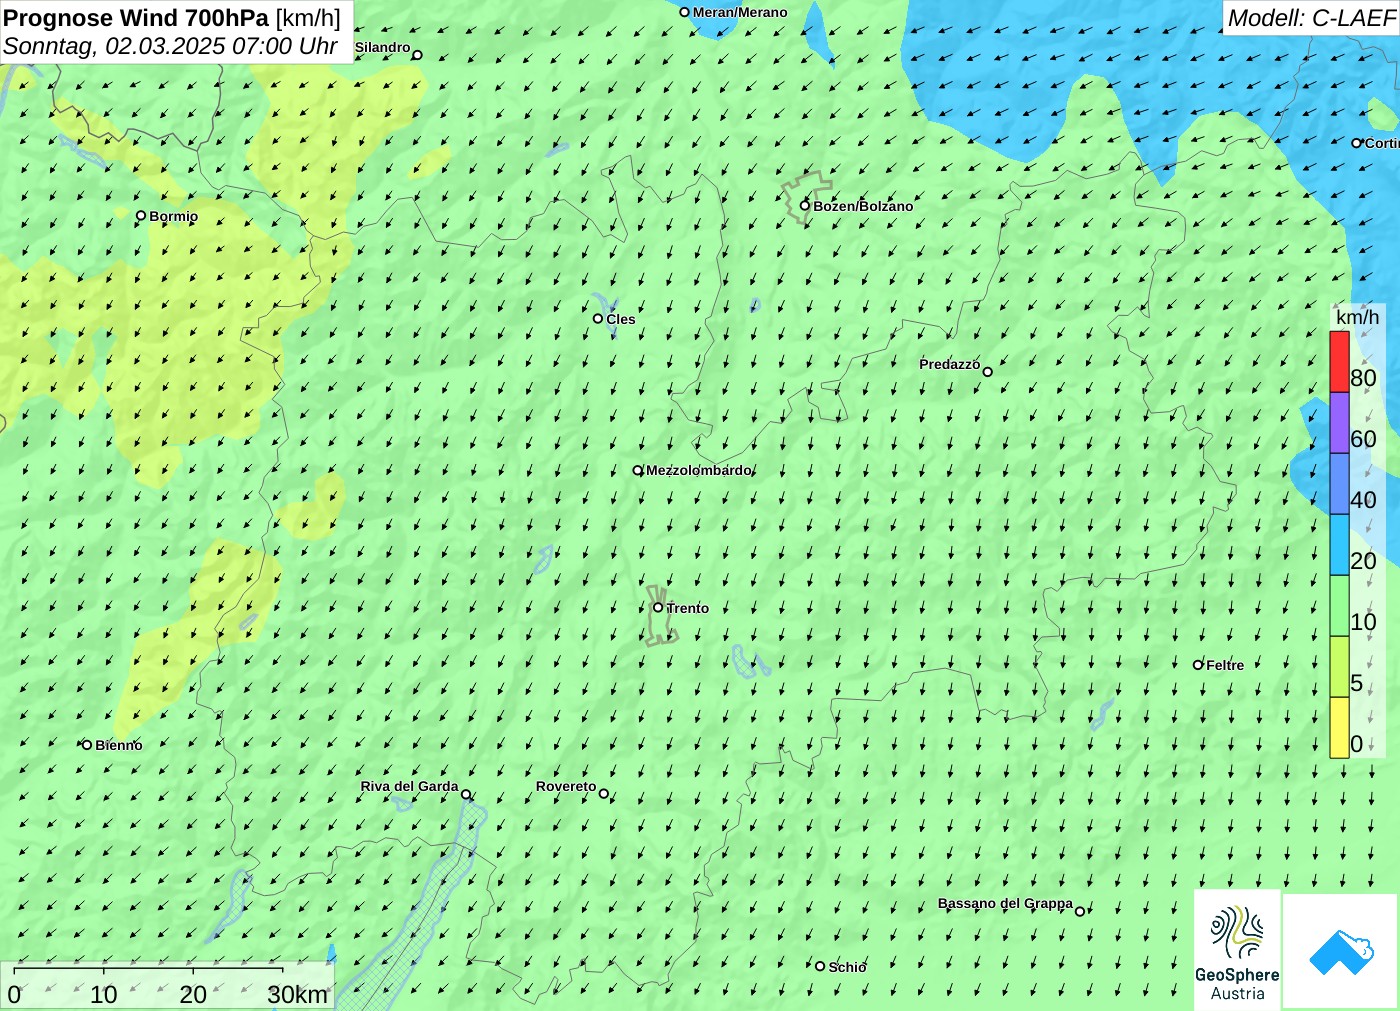Click the red 80 km/h legend swatch
This screenshot has height=1011, width=1400.
(x=1339, y=362)
